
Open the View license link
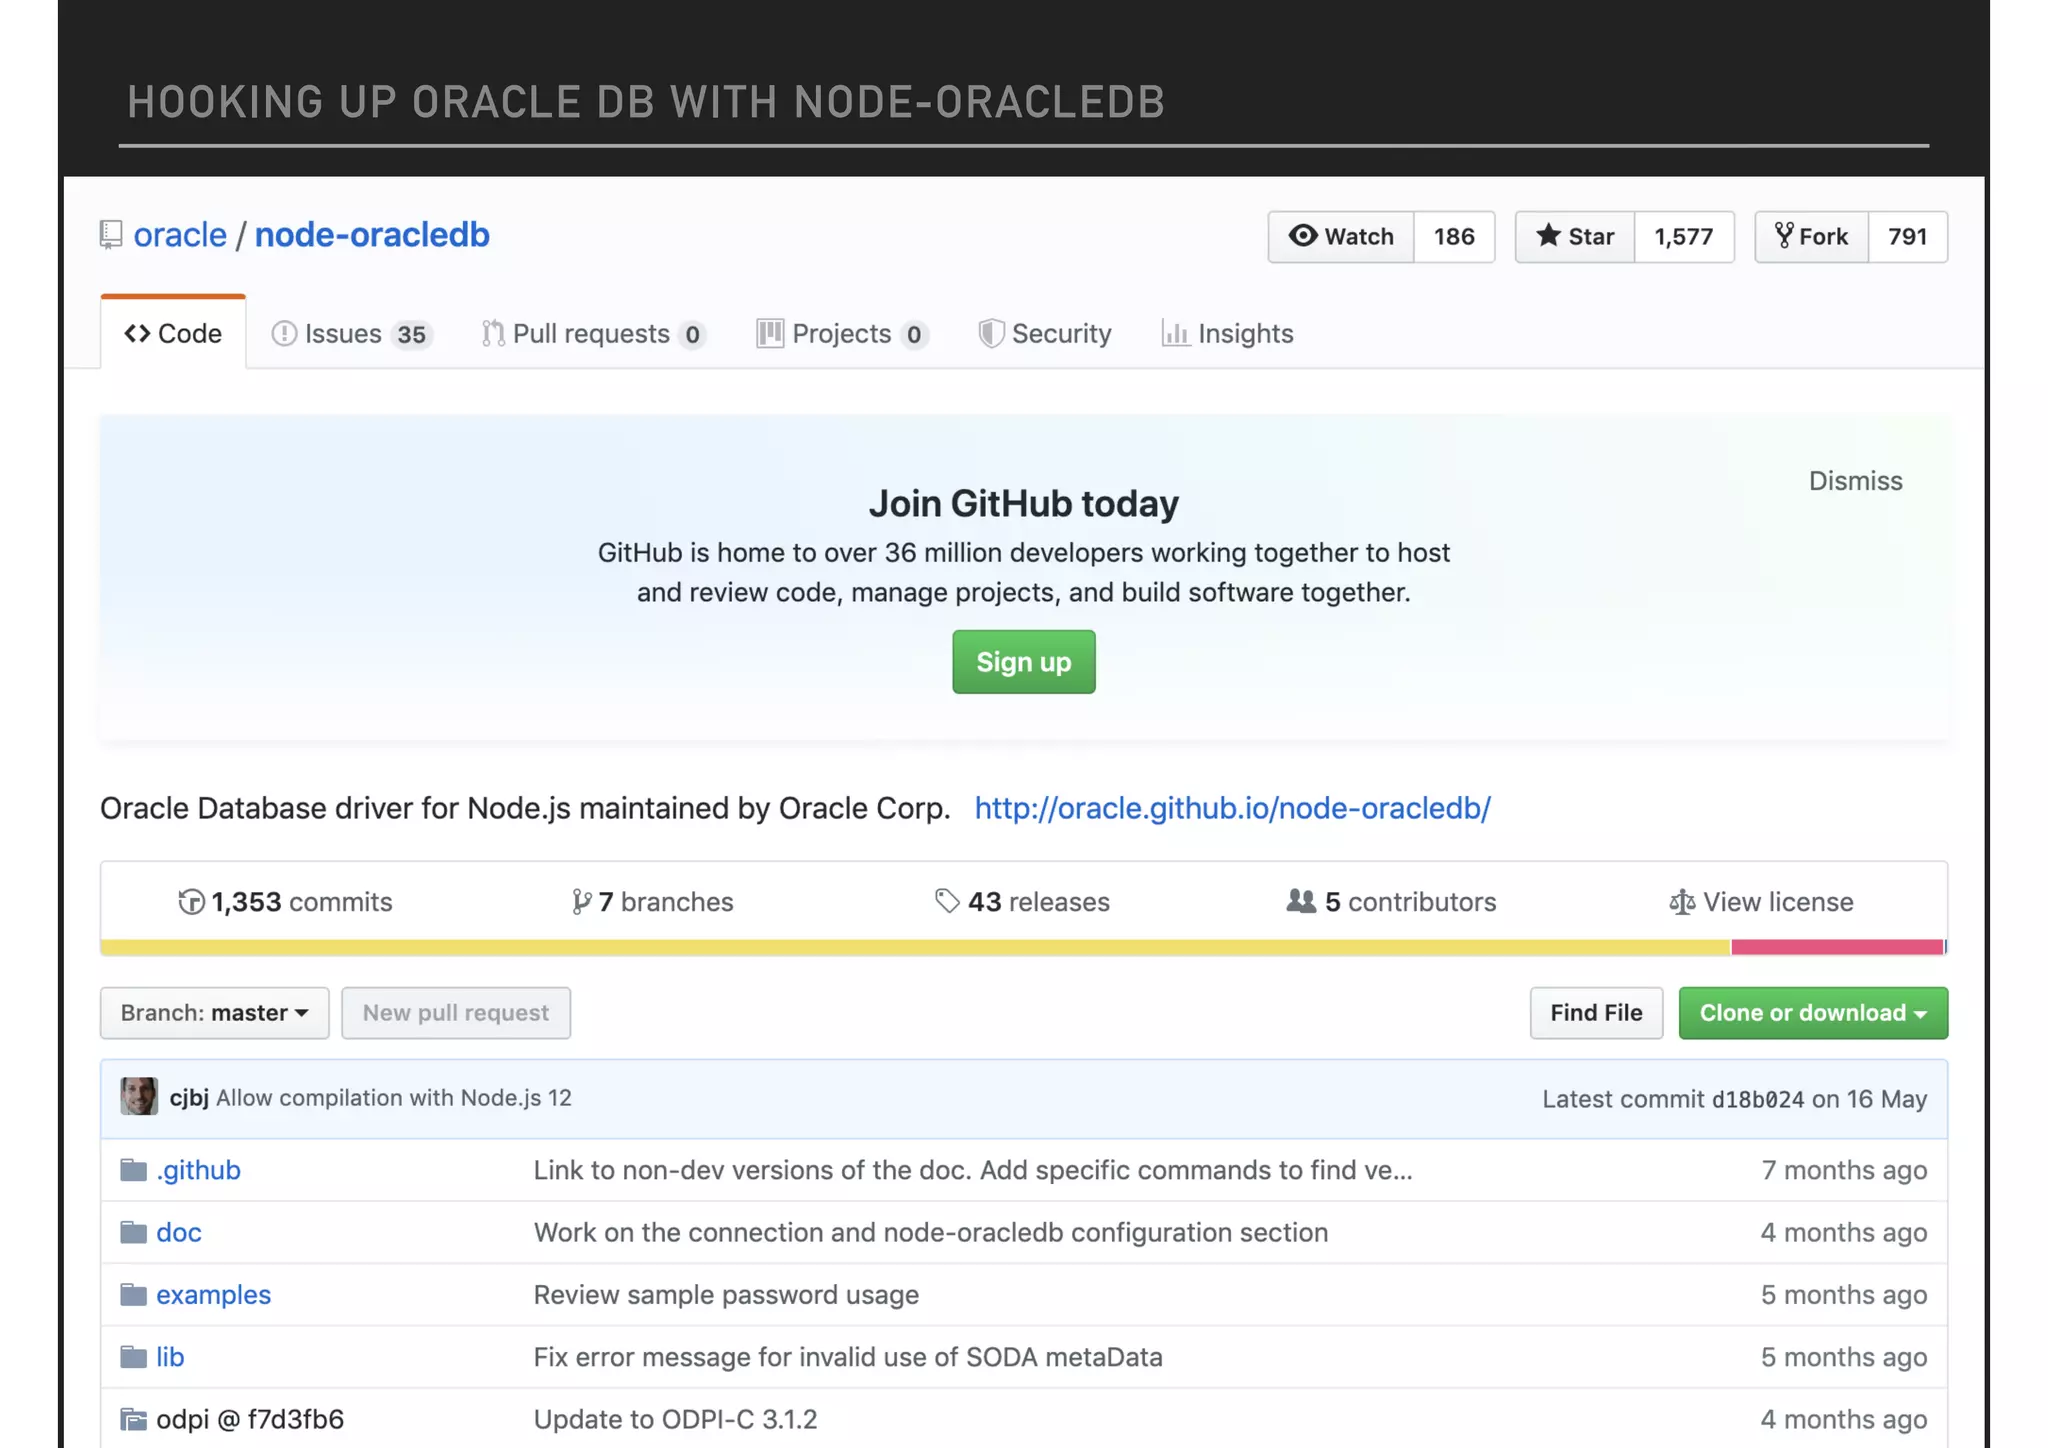tap(1761, 902)
